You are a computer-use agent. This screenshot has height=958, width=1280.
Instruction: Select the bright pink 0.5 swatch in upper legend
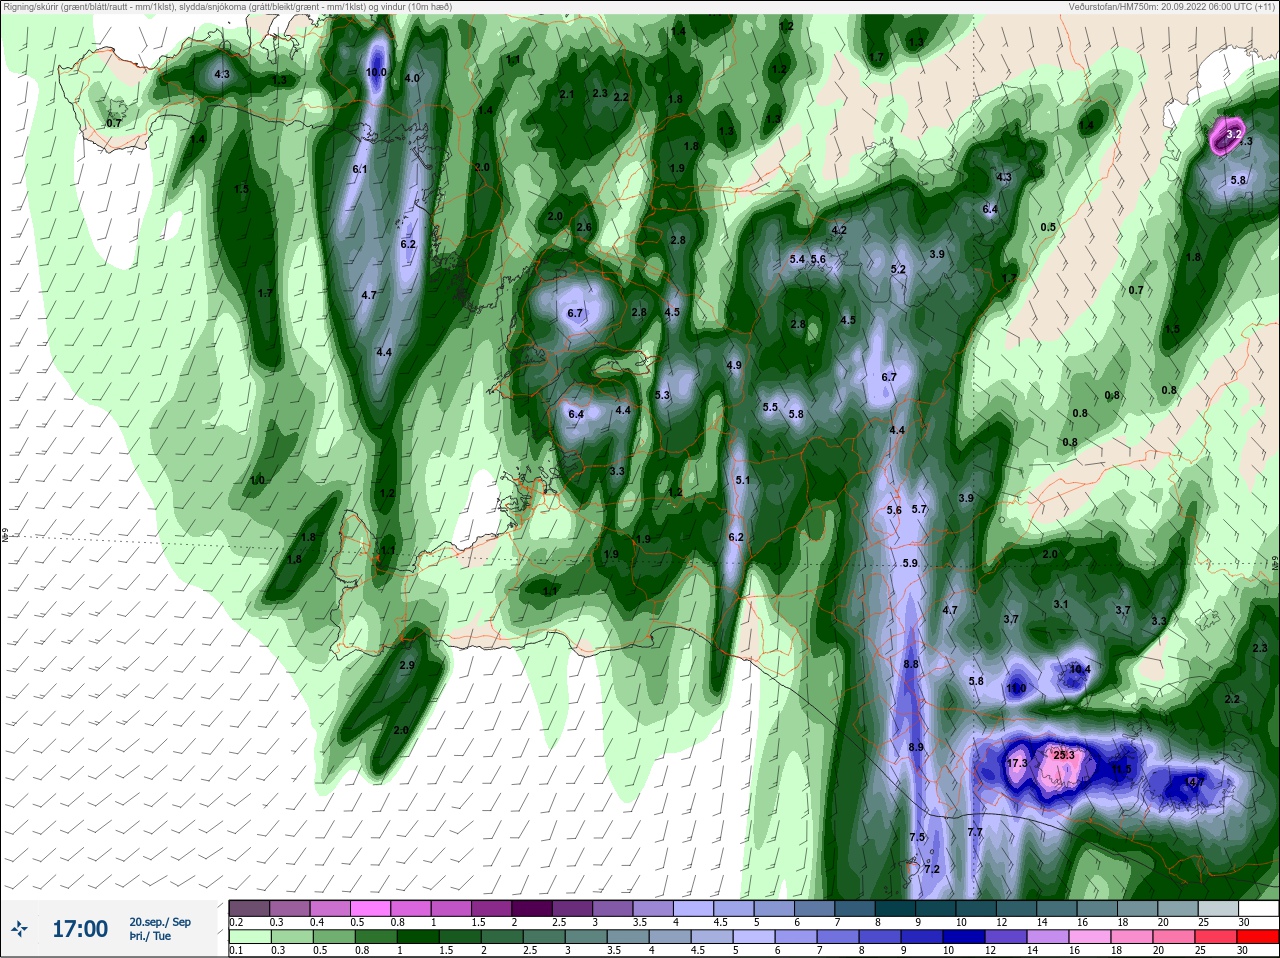370,909
